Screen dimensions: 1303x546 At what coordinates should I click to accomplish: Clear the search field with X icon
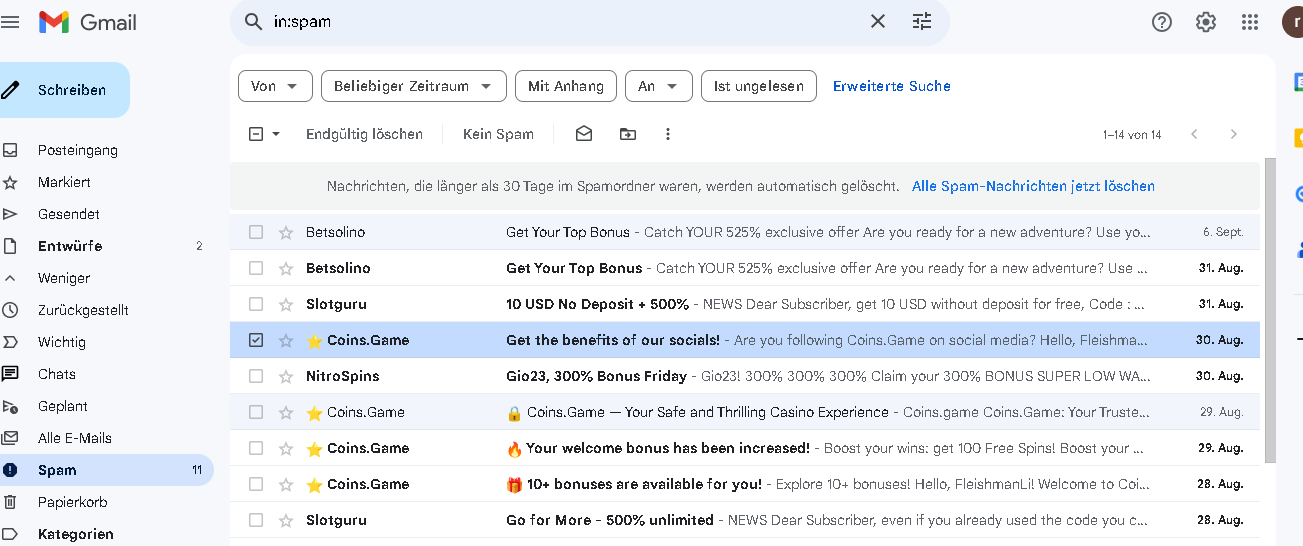pos(877,21)
